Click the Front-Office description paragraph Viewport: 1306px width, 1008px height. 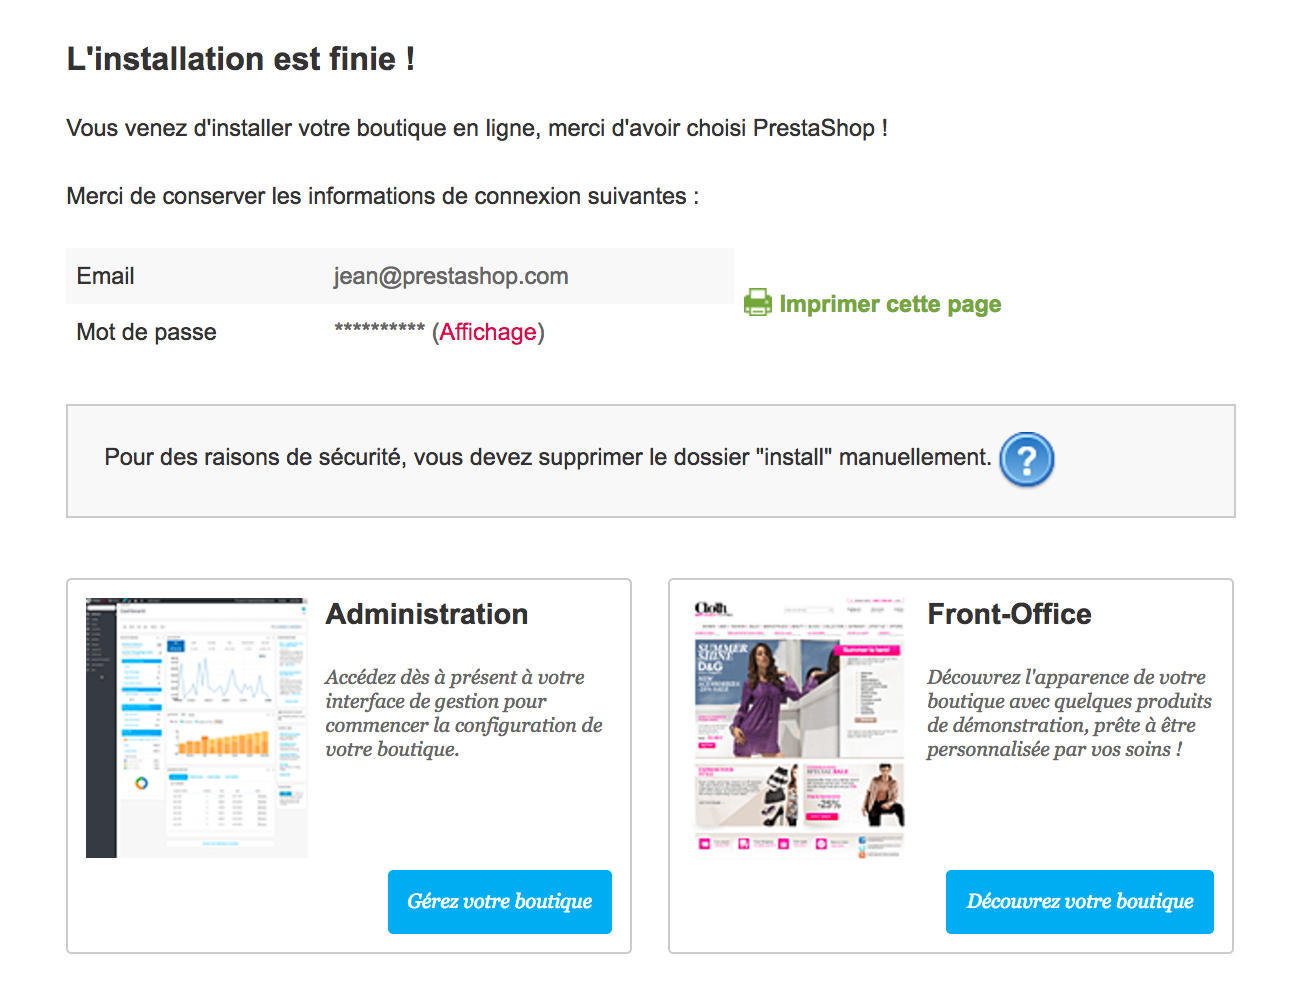(1068, 713)
